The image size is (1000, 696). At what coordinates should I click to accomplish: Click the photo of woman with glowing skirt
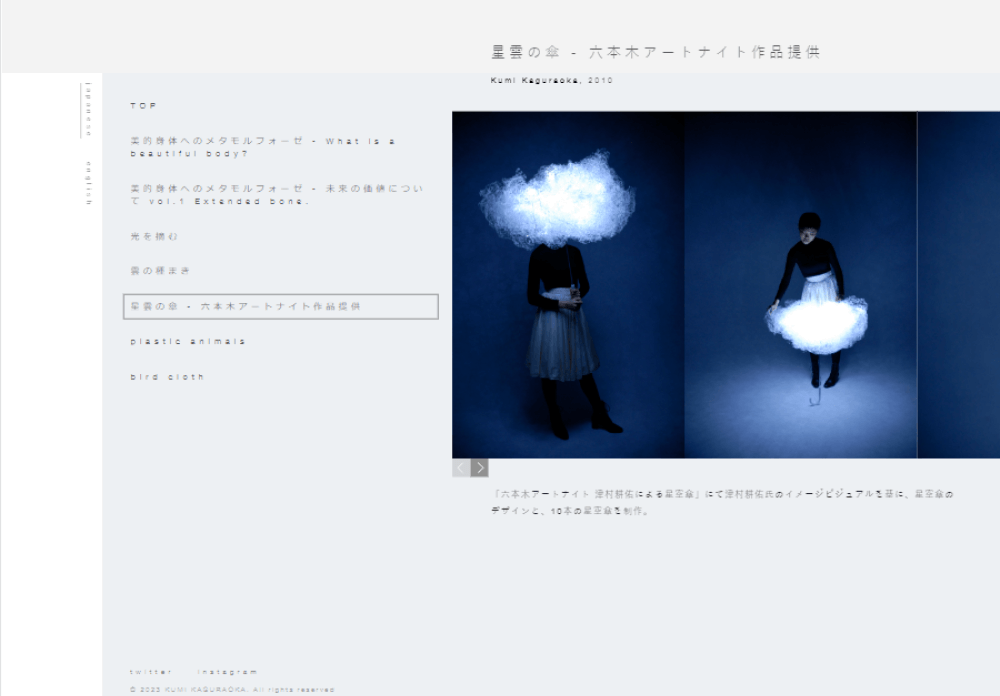point(800,285)
